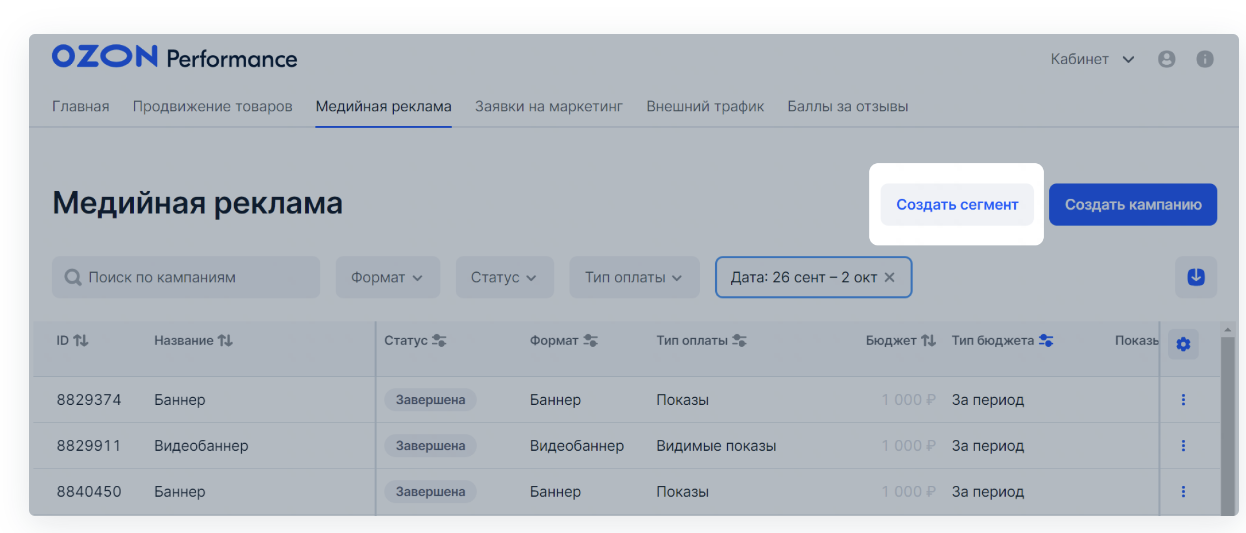Click the download report icon

pos(1195,277)
